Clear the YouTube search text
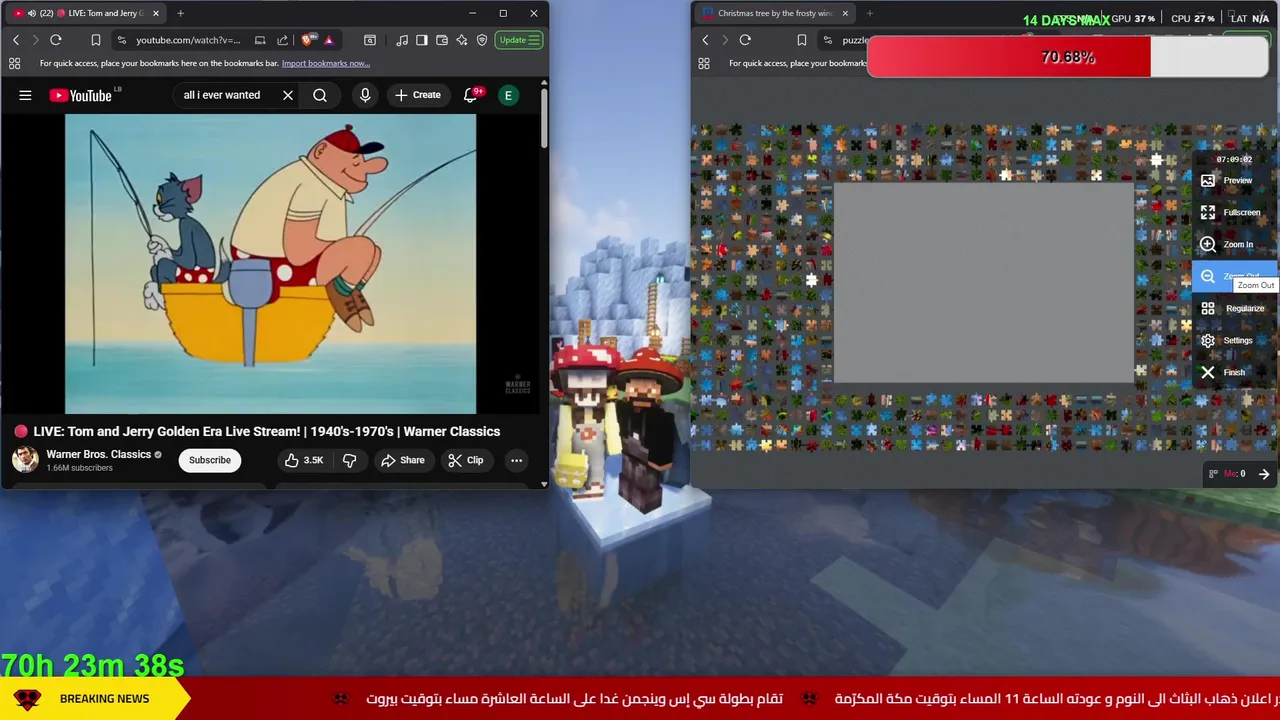This screenshot has width=1280, height=720. point(288,95)
